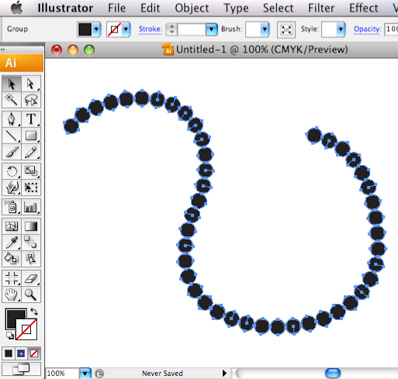Choose the Live Paint Bucket tool
This screenshot has width=398, height=379.
coord(12,259)
